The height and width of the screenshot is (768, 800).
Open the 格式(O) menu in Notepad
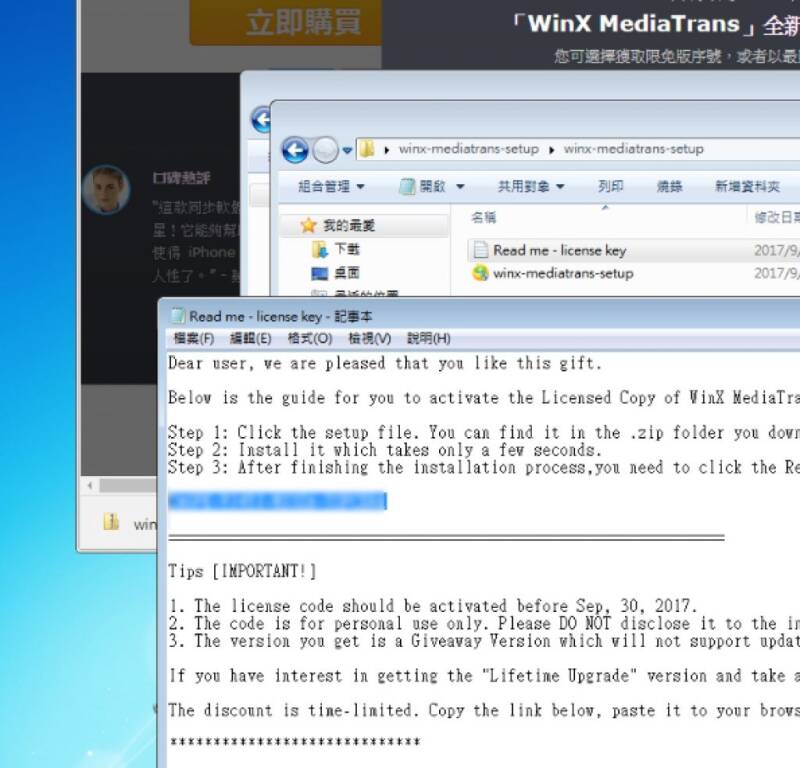pos(310,338)
